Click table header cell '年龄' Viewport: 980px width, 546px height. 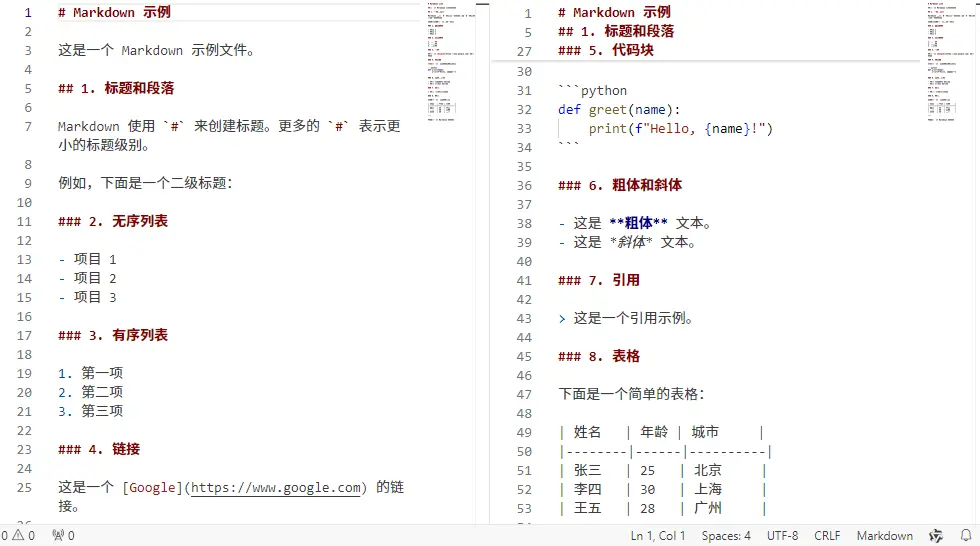[654, 432]
